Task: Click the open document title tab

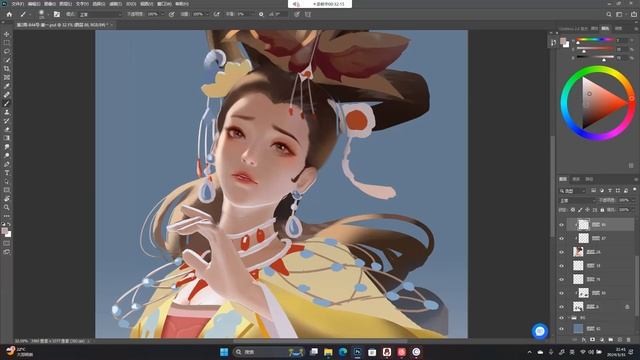Action: click(x=62, y=25)
